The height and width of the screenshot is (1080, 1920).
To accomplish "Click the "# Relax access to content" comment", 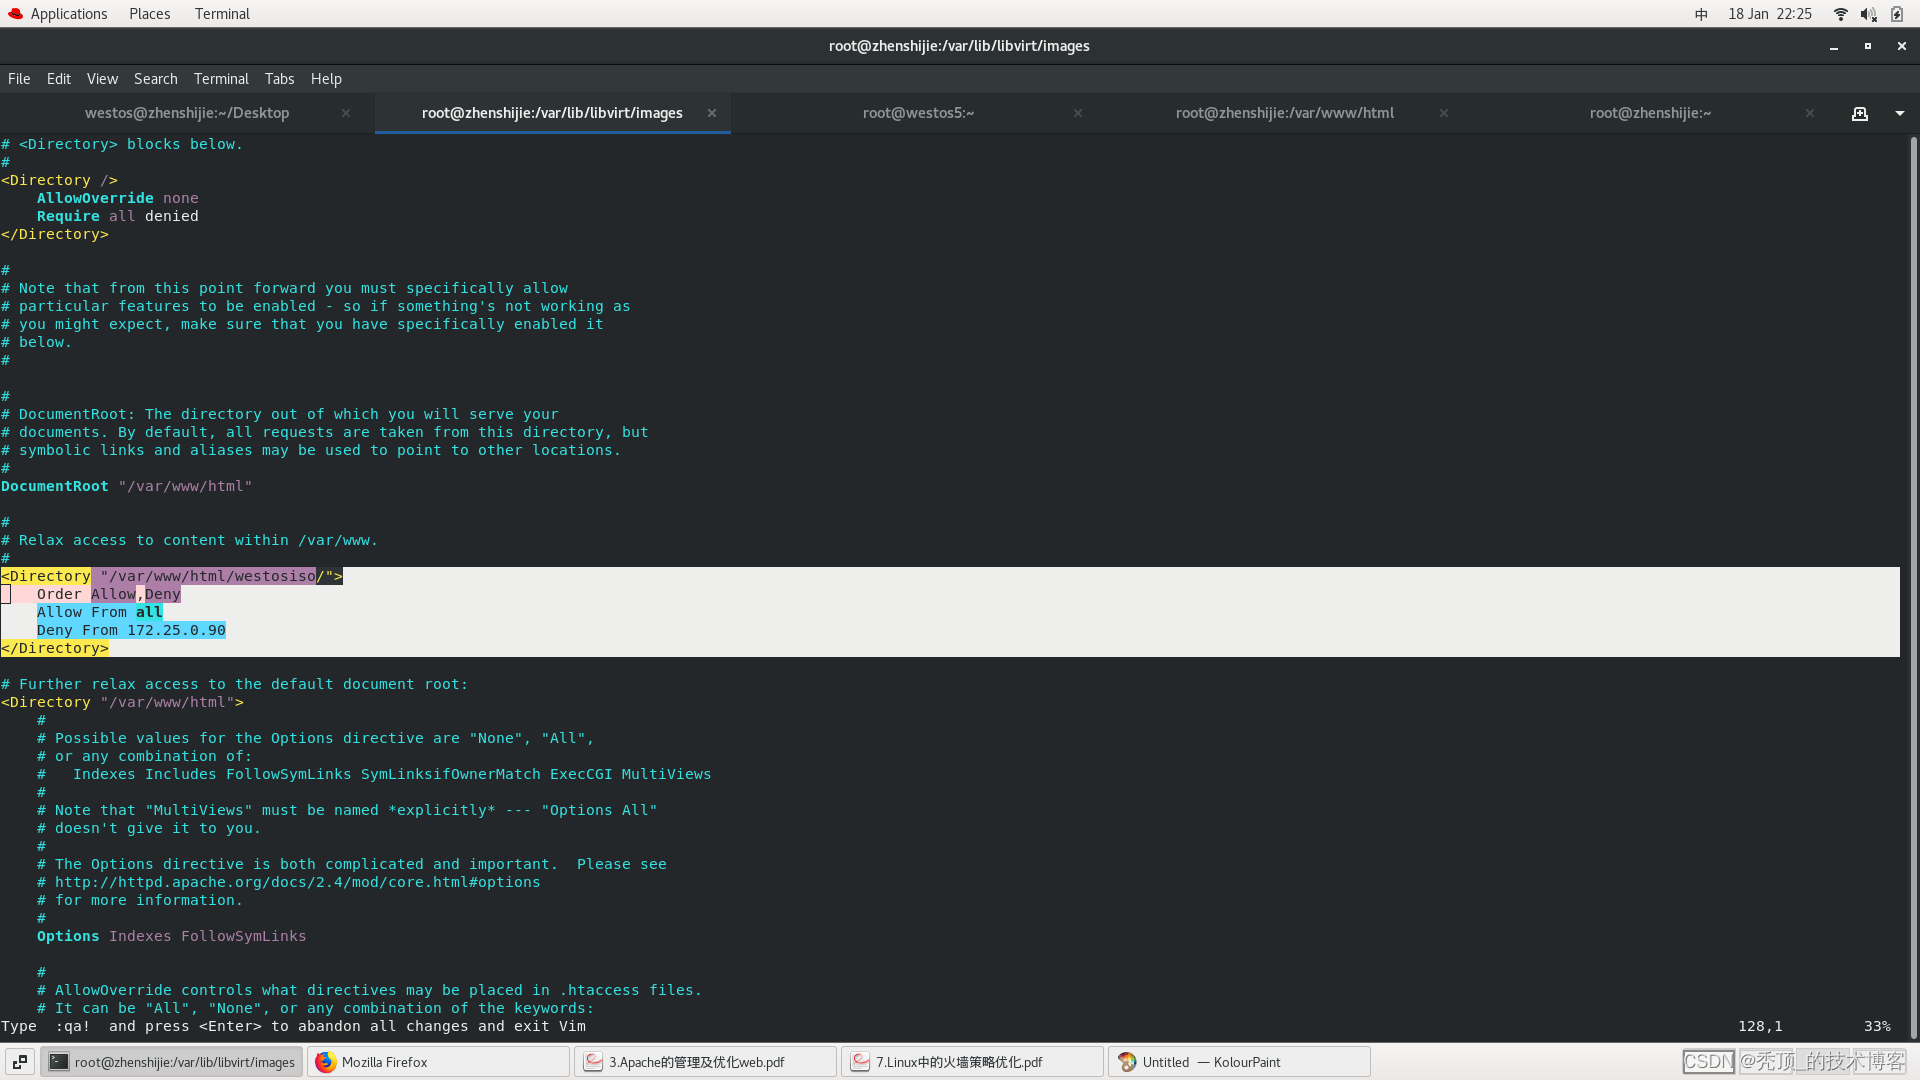I will [189, 540].
